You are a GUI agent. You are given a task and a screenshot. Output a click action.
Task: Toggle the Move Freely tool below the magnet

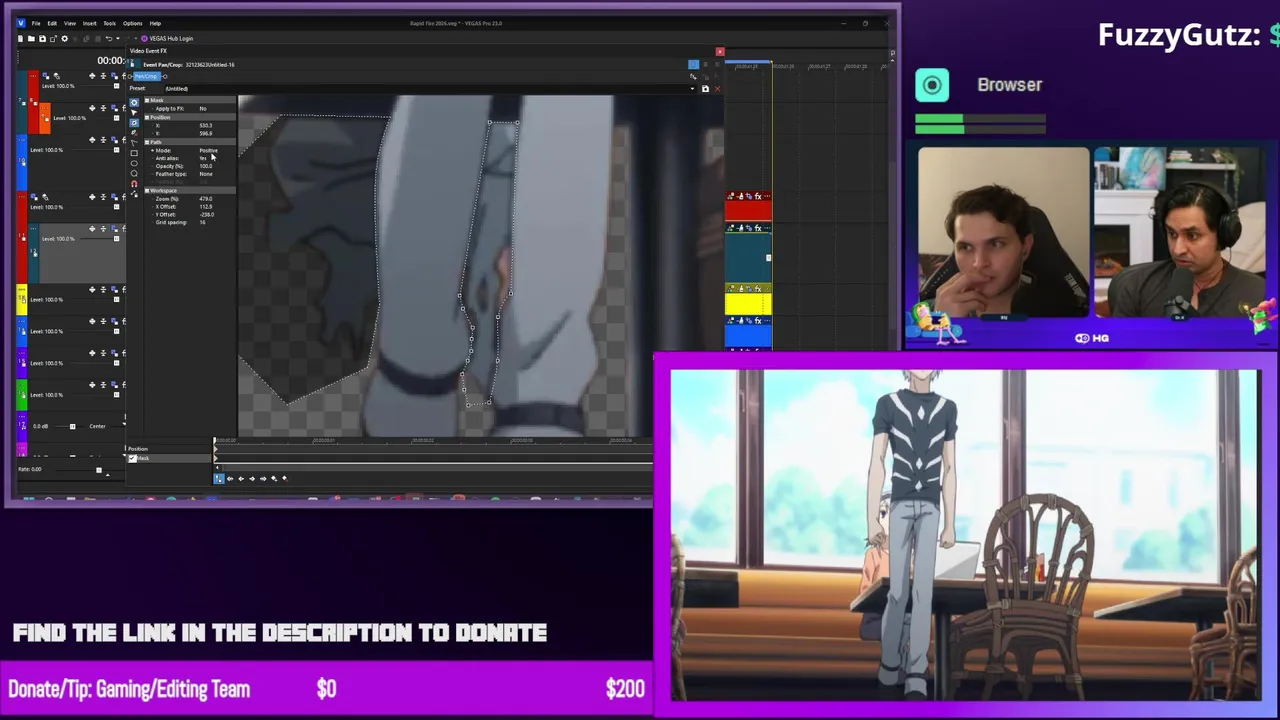click(x=134, y=194)
